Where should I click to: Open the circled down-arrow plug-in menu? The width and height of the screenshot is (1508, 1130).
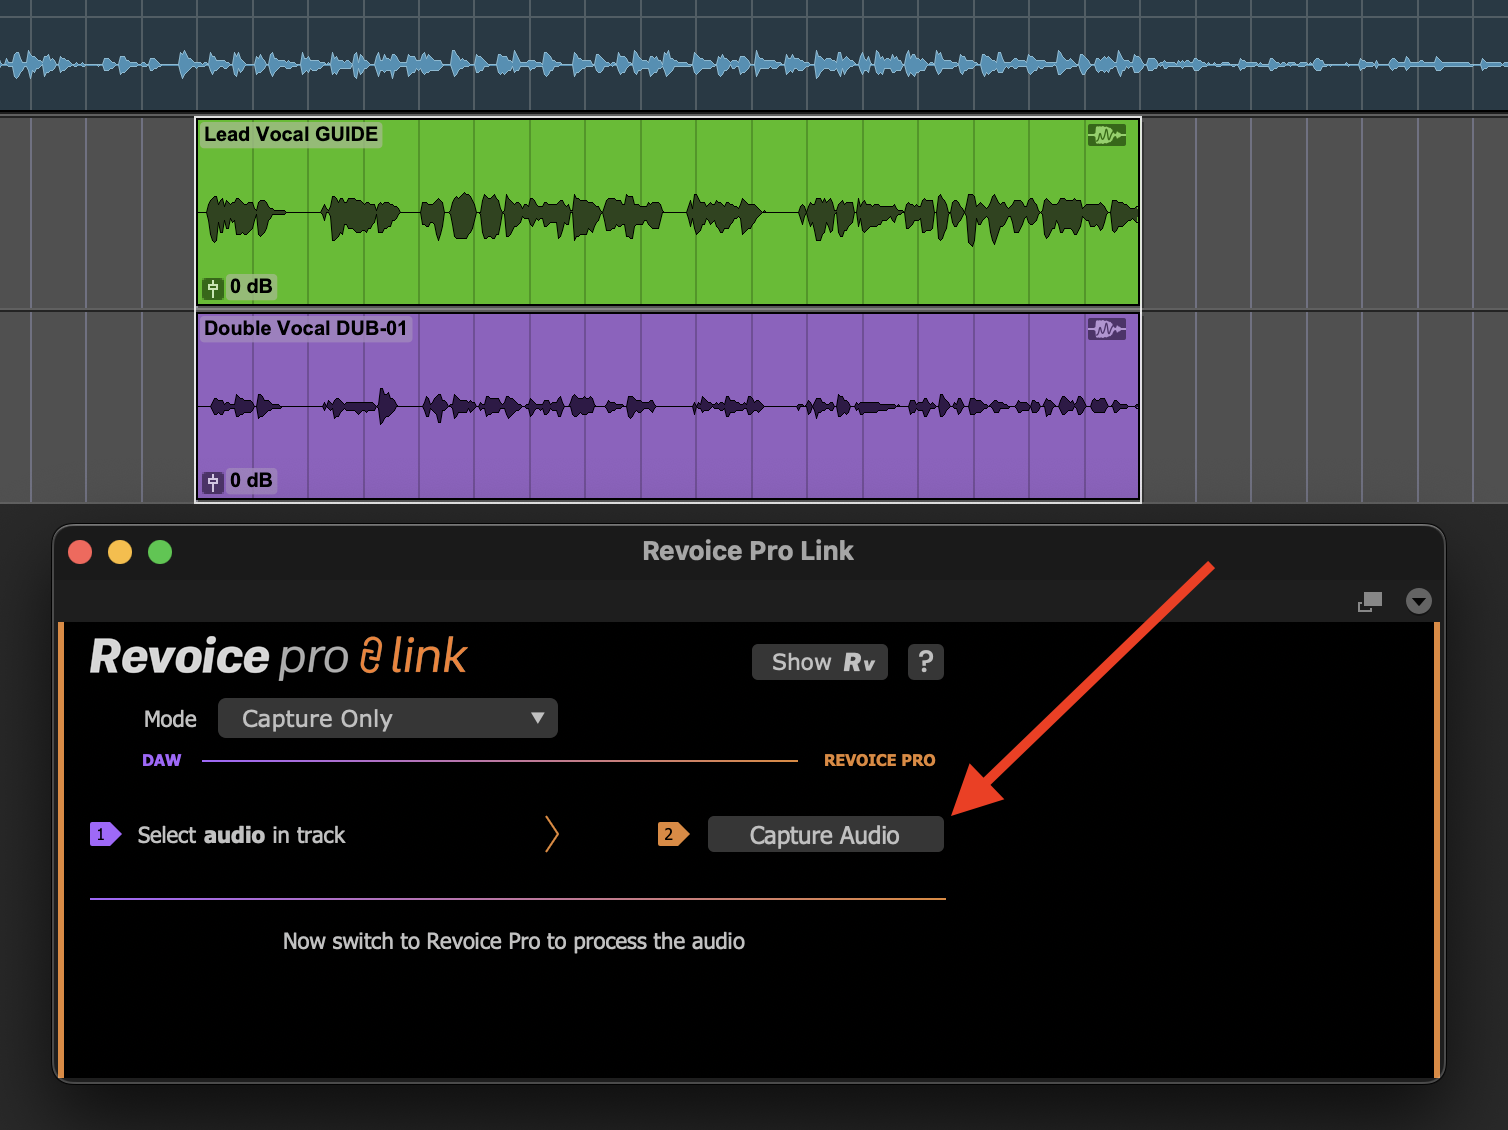coord(1418,601)
